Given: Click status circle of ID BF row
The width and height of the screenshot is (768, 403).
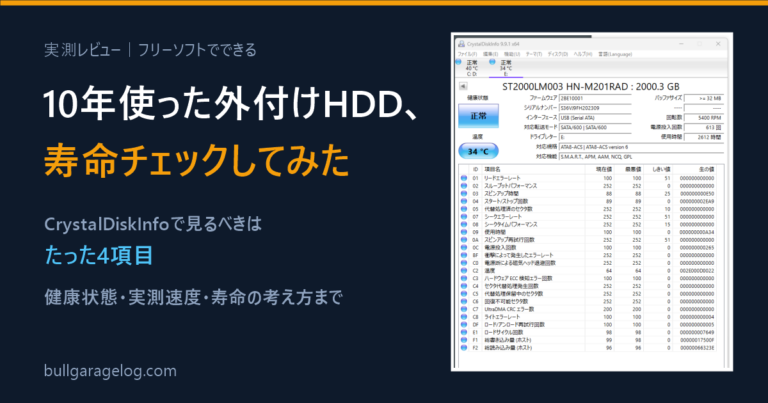Looking at the screenshot, I should pos(464,255).
